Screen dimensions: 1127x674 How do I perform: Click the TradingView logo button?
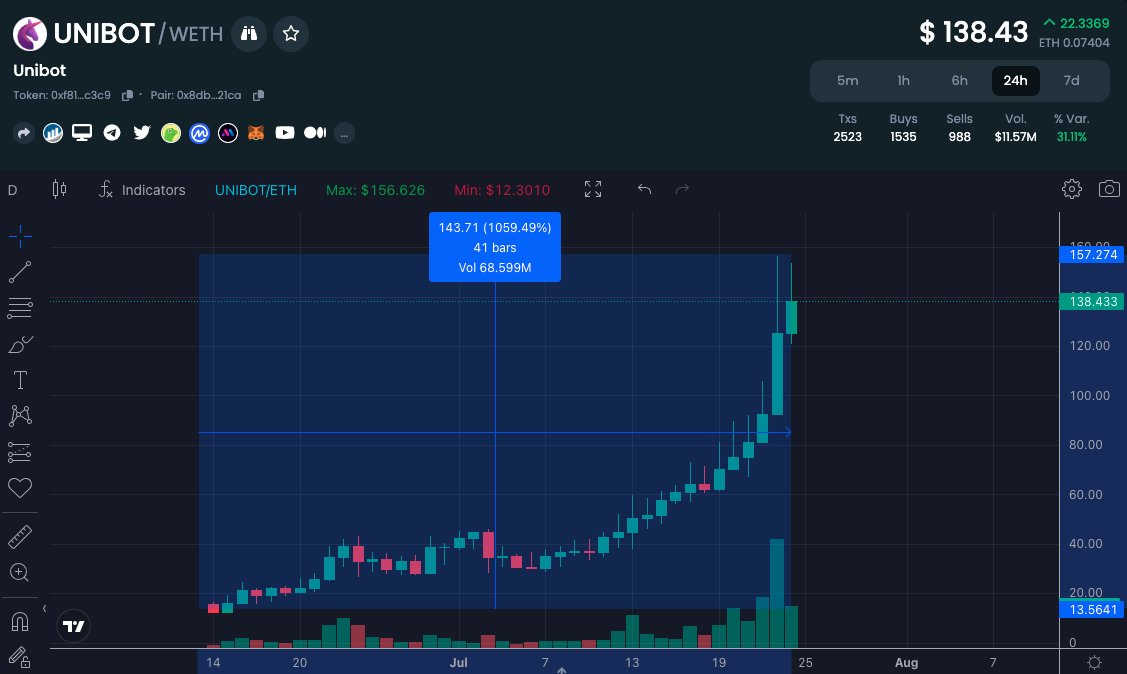[73, 627]
